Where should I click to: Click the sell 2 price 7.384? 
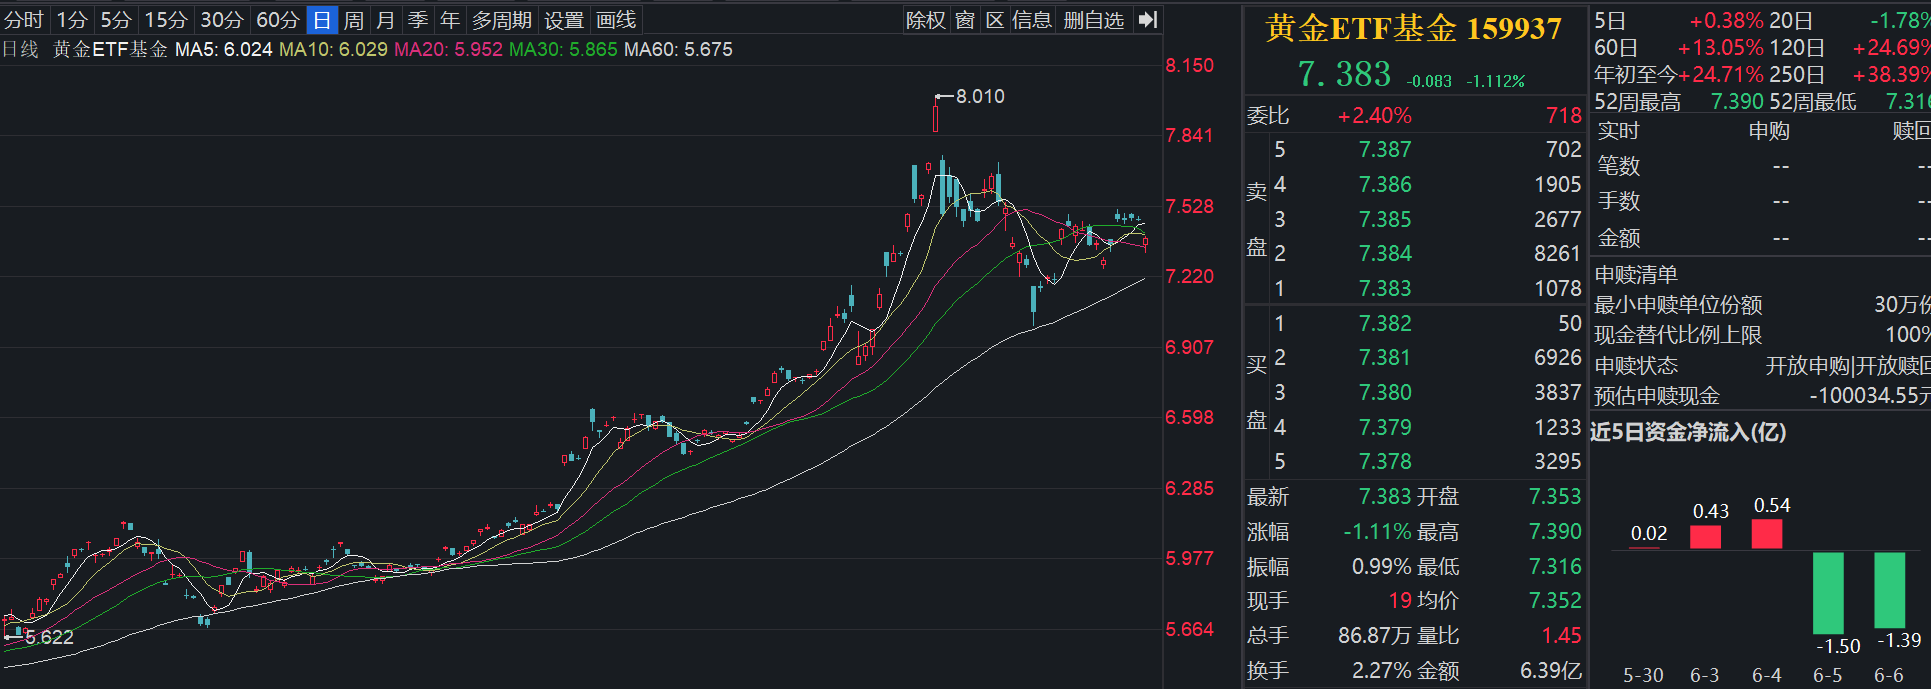[x=1384, y=254]
